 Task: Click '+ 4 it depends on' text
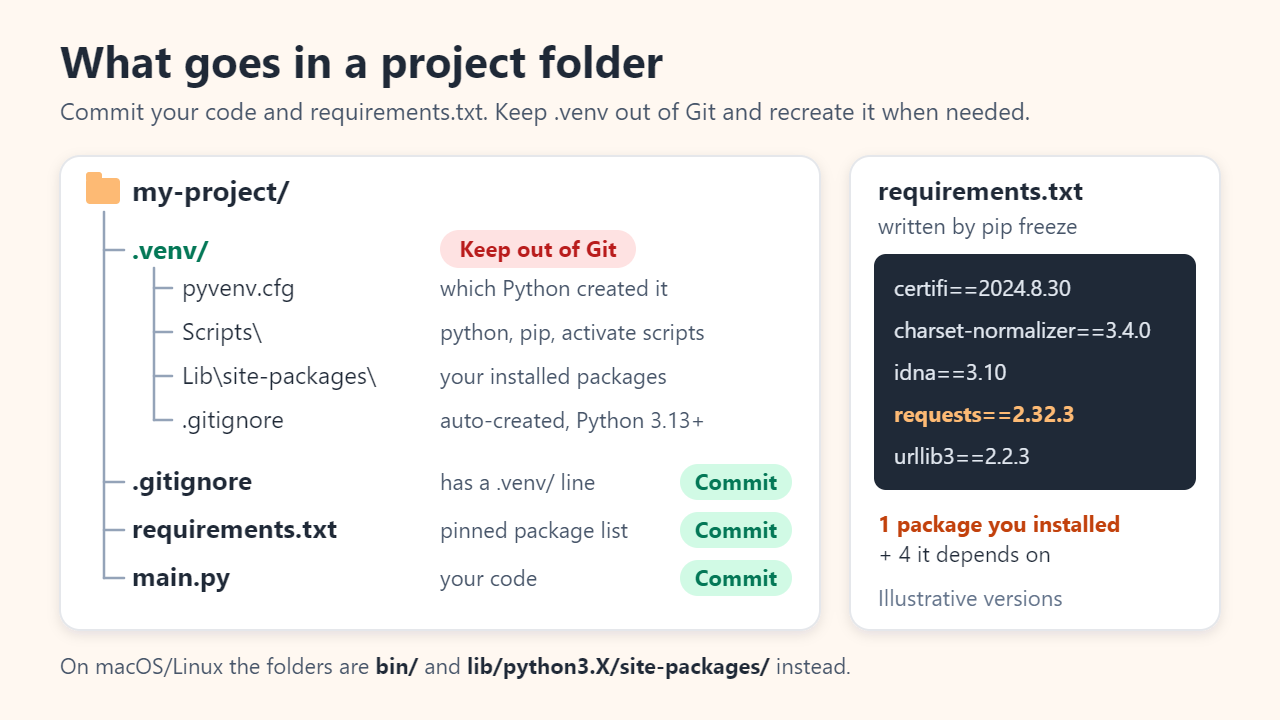[x=964, y=554]
